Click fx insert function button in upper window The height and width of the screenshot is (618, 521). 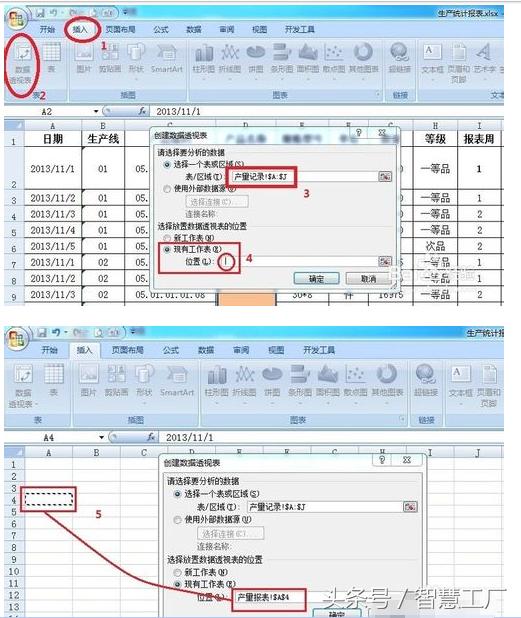(142, 112)
